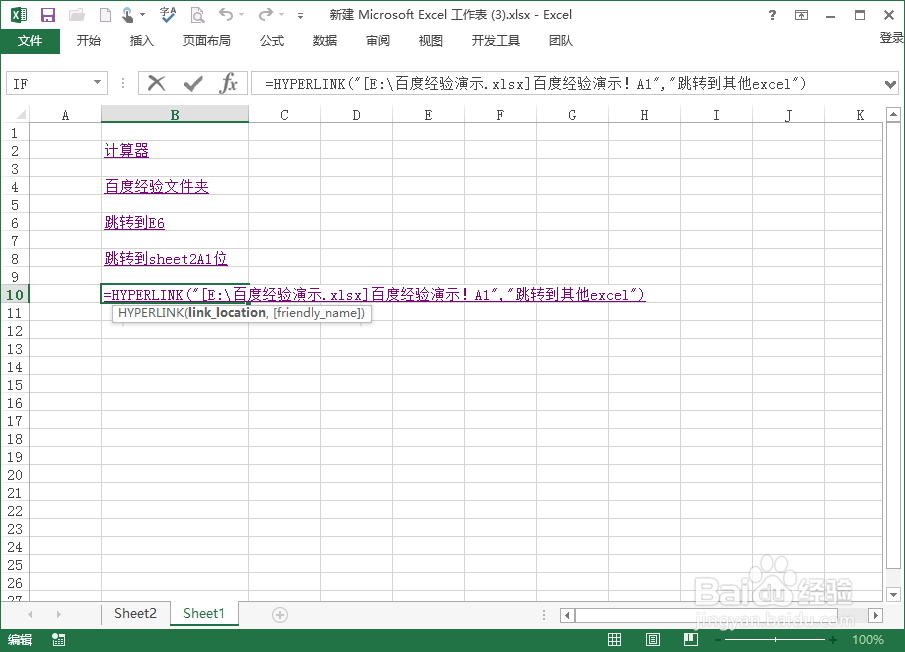Click the Undo arrow icon
905x652 pixels.
[x=226, y=14]
